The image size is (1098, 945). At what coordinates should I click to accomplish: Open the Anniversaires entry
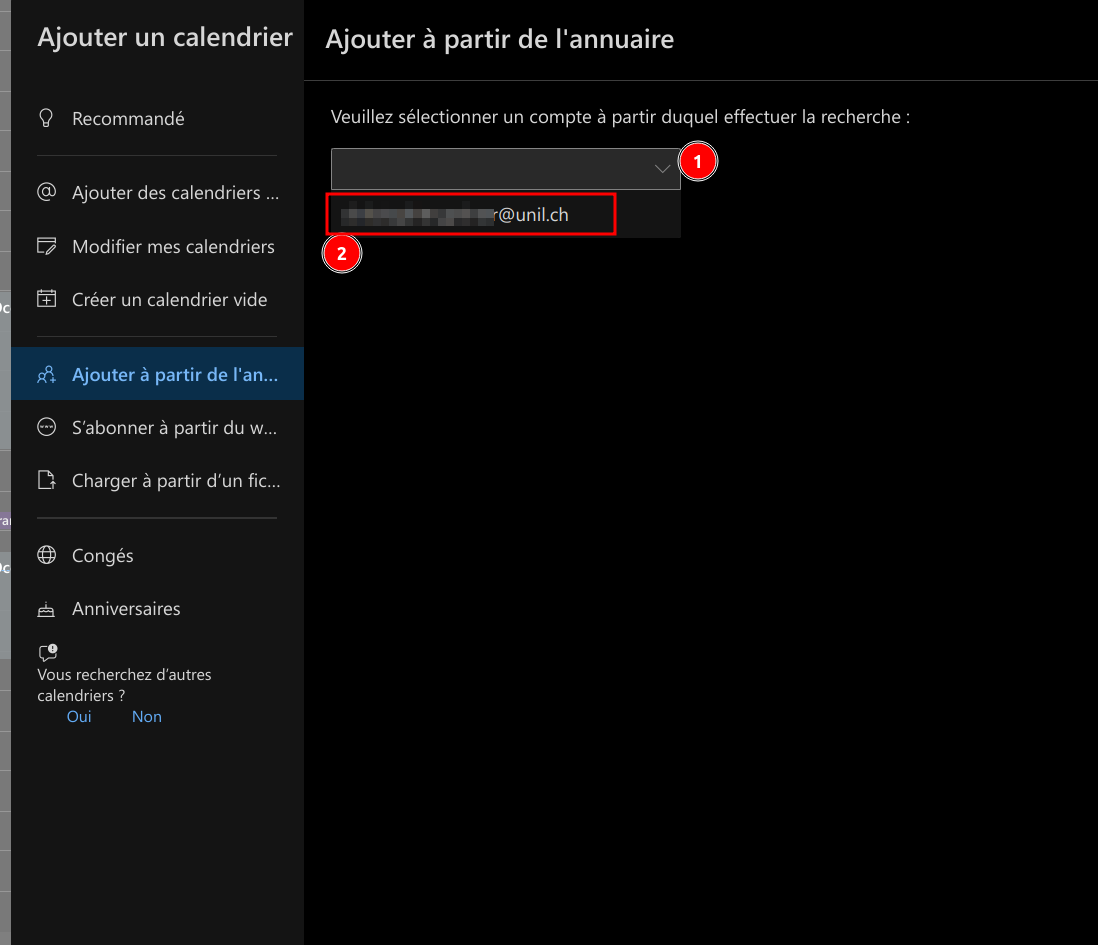[126, 608]
